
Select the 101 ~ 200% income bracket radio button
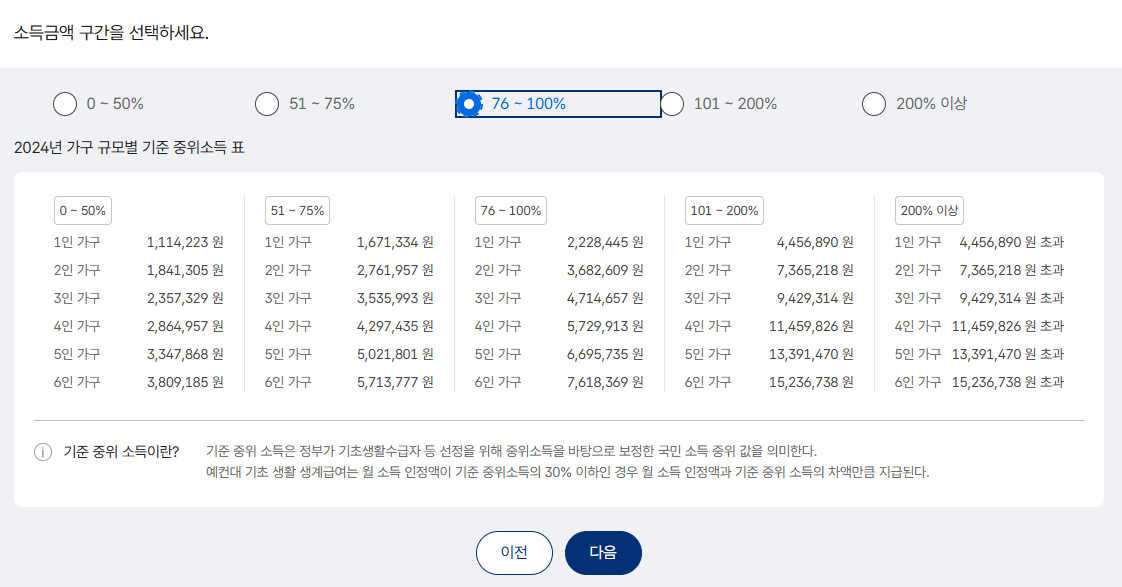coord(672,103)
